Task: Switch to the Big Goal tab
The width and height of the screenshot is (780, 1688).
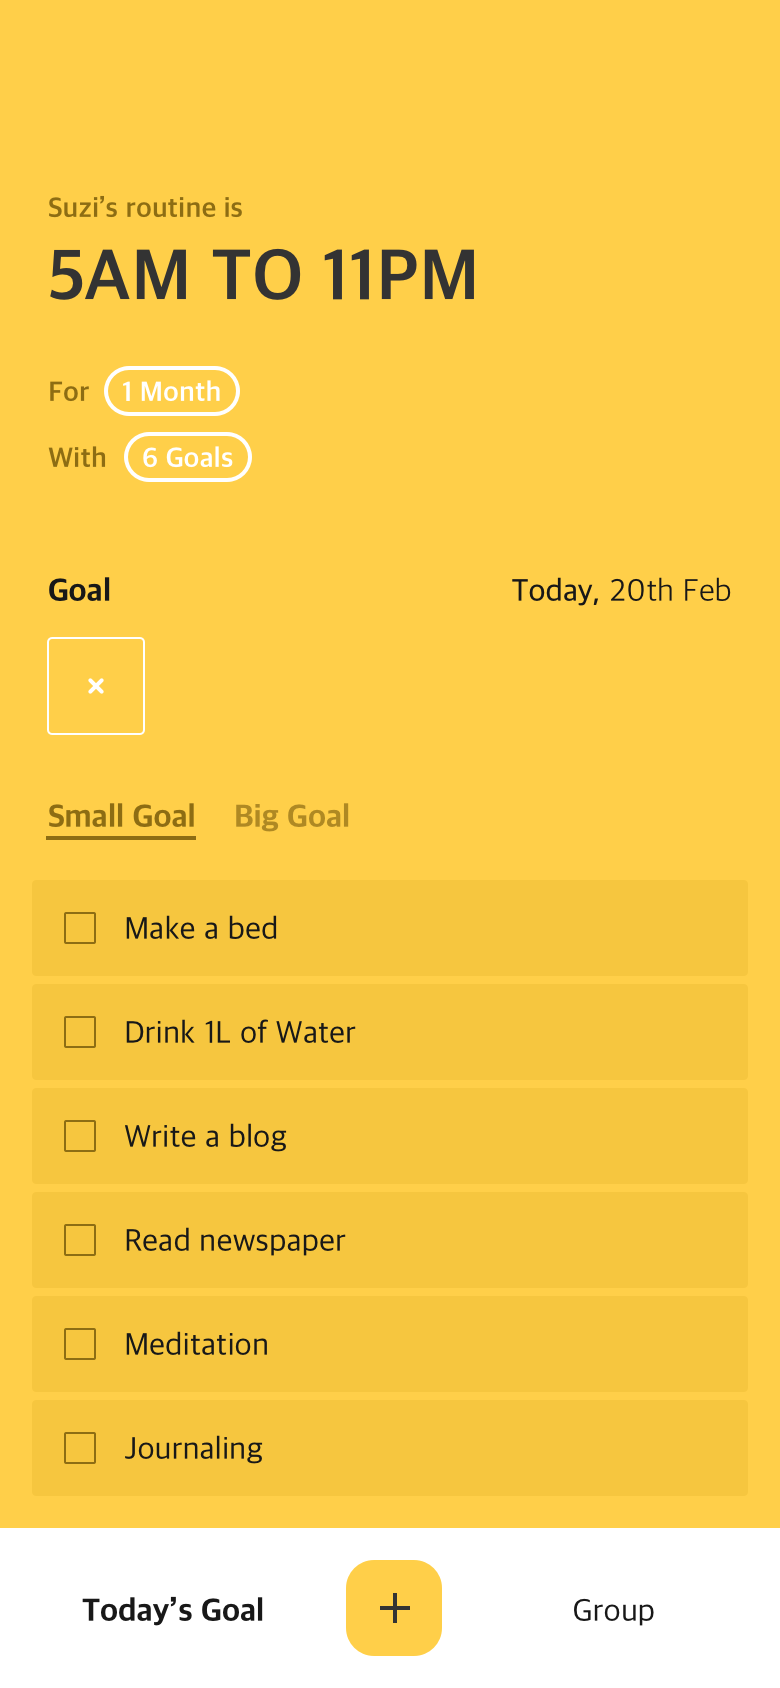Action: pos(292,816)
